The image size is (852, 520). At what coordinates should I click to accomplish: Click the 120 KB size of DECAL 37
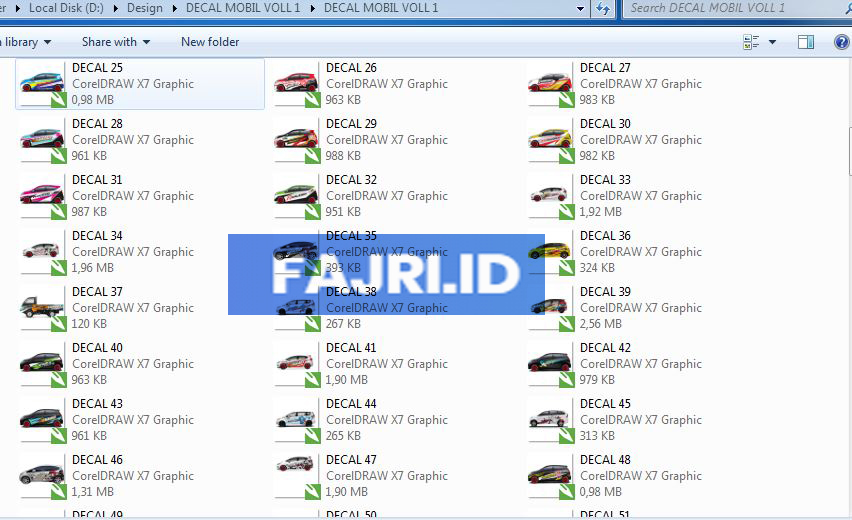click(89, 324)
